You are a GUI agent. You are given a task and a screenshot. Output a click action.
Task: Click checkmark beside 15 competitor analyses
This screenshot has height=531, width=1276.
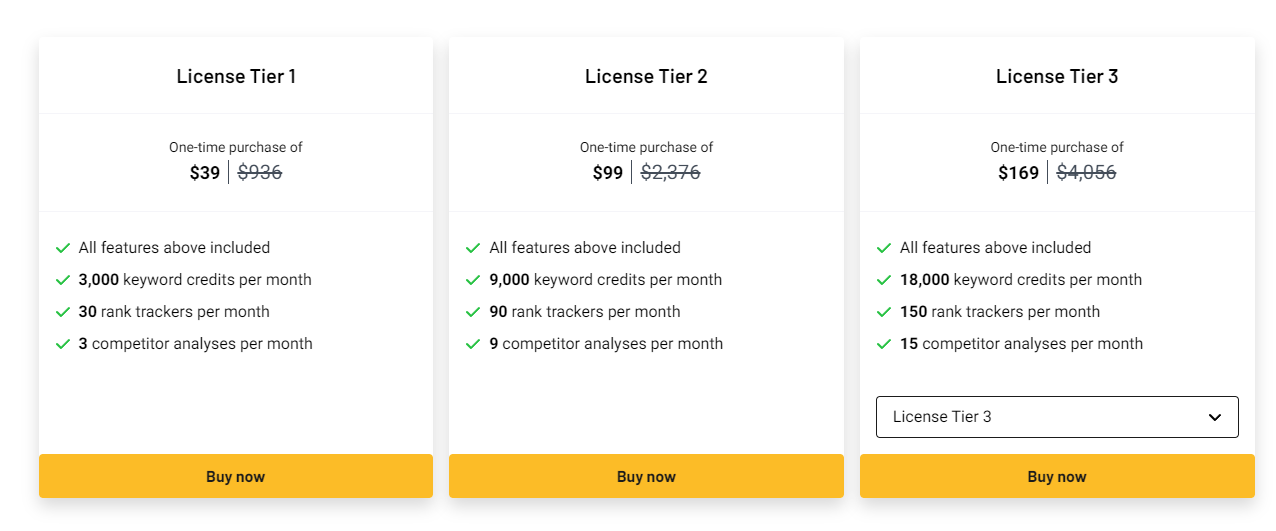[x=884, y=344]
